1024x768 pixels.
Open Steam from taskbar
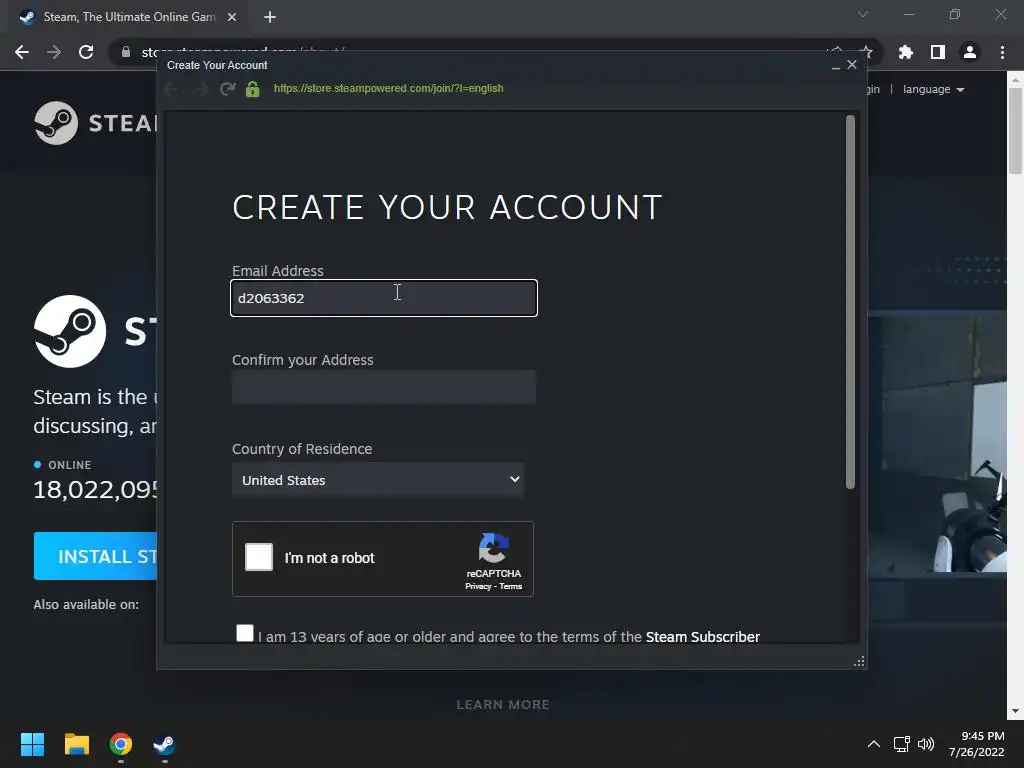tap(164, 744)
